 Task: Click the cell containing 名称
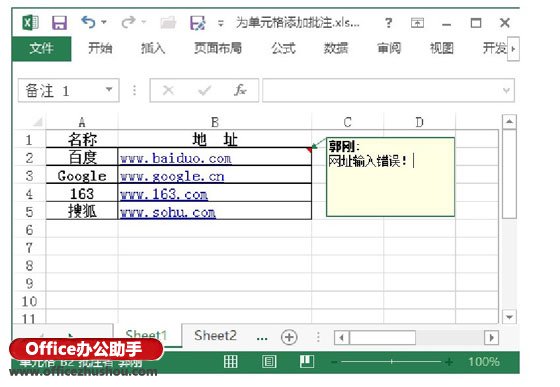point(82,139)
